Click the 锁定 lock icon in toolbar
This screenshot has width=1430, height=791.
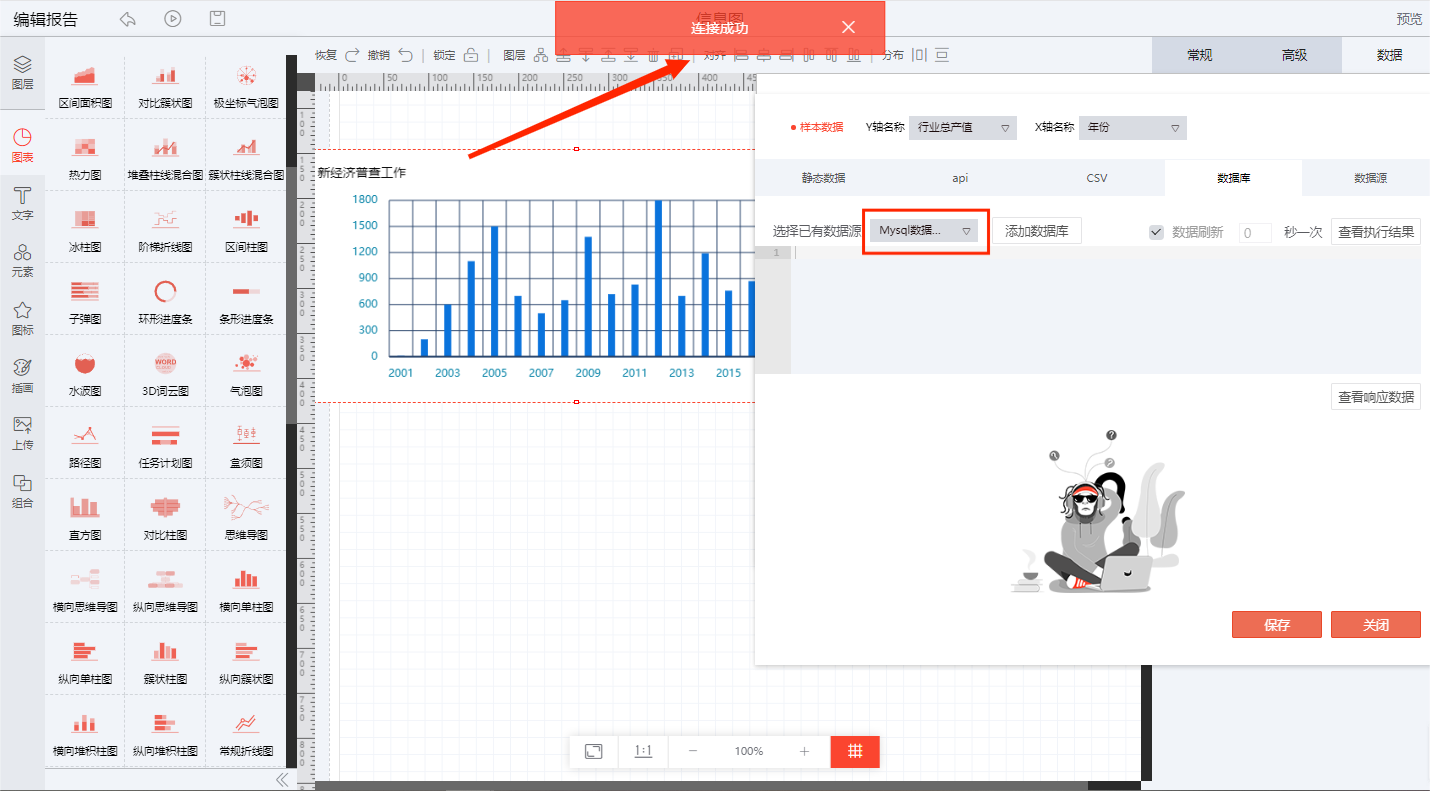(x=470, y=55)
